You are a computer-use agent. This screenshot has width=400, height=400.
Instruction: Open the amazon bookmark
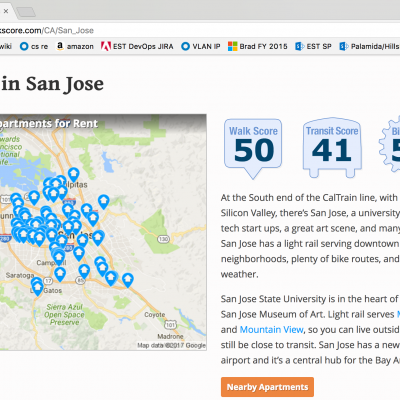pos(75,46)
